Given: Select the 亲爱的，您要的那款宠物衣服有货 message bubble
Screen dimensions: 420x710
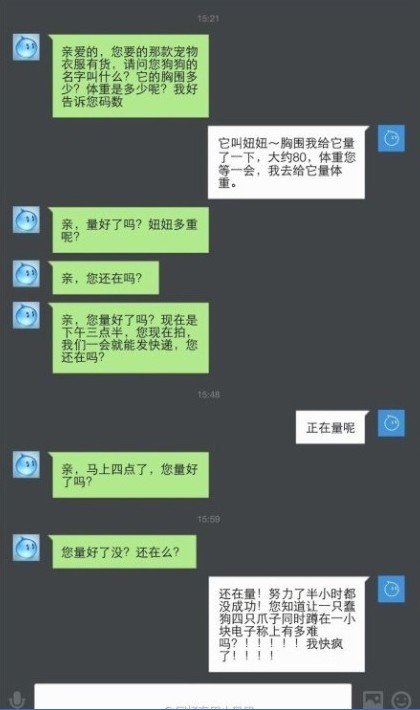Looking at the screenshot, I should (x=129, y=76).
